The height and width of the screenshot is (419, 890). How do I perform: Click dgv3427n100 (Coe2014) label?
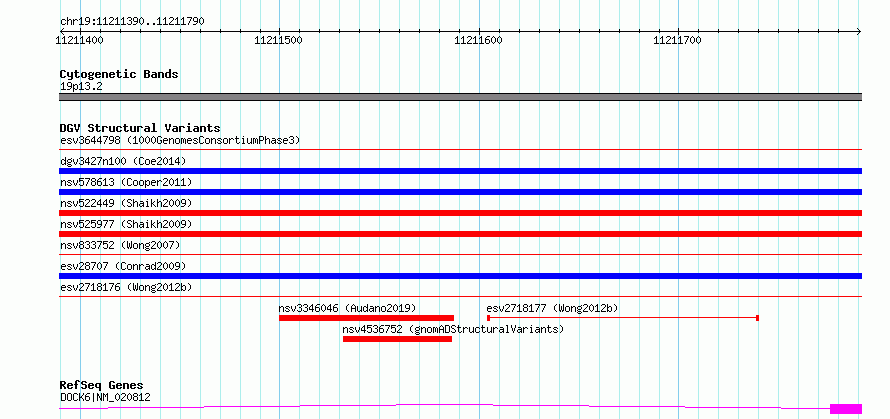click(123, 161)
